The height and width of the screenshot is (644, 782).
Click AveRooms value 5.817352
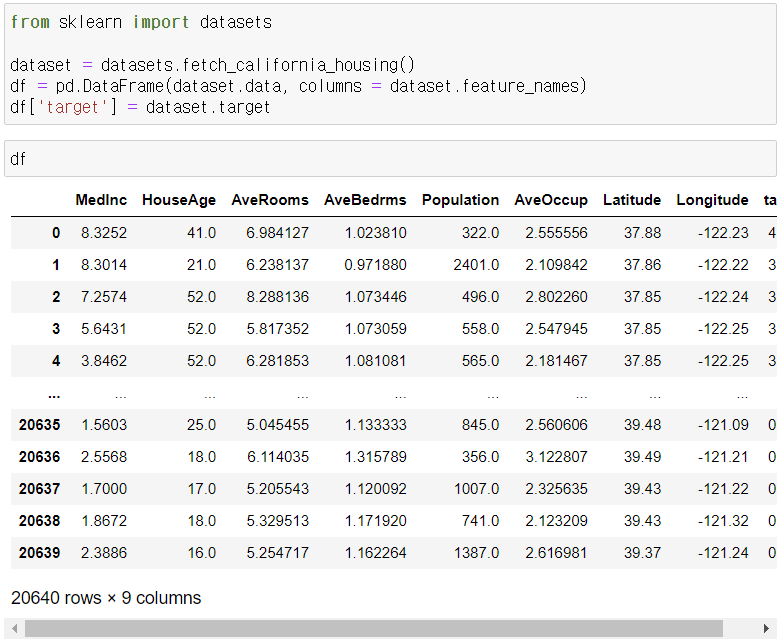click(x=277, y=329)
